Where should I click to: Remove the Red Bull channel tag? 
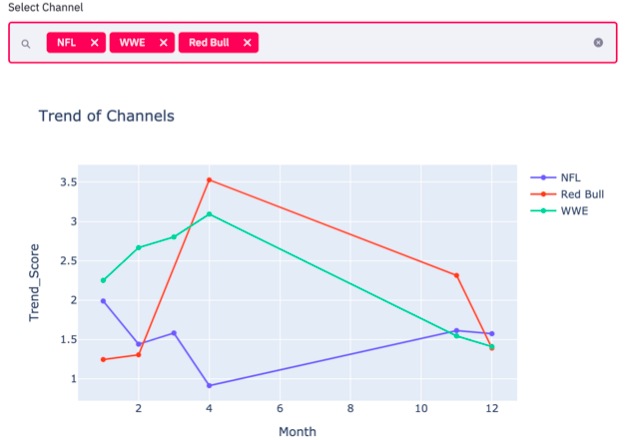(246, 43)
